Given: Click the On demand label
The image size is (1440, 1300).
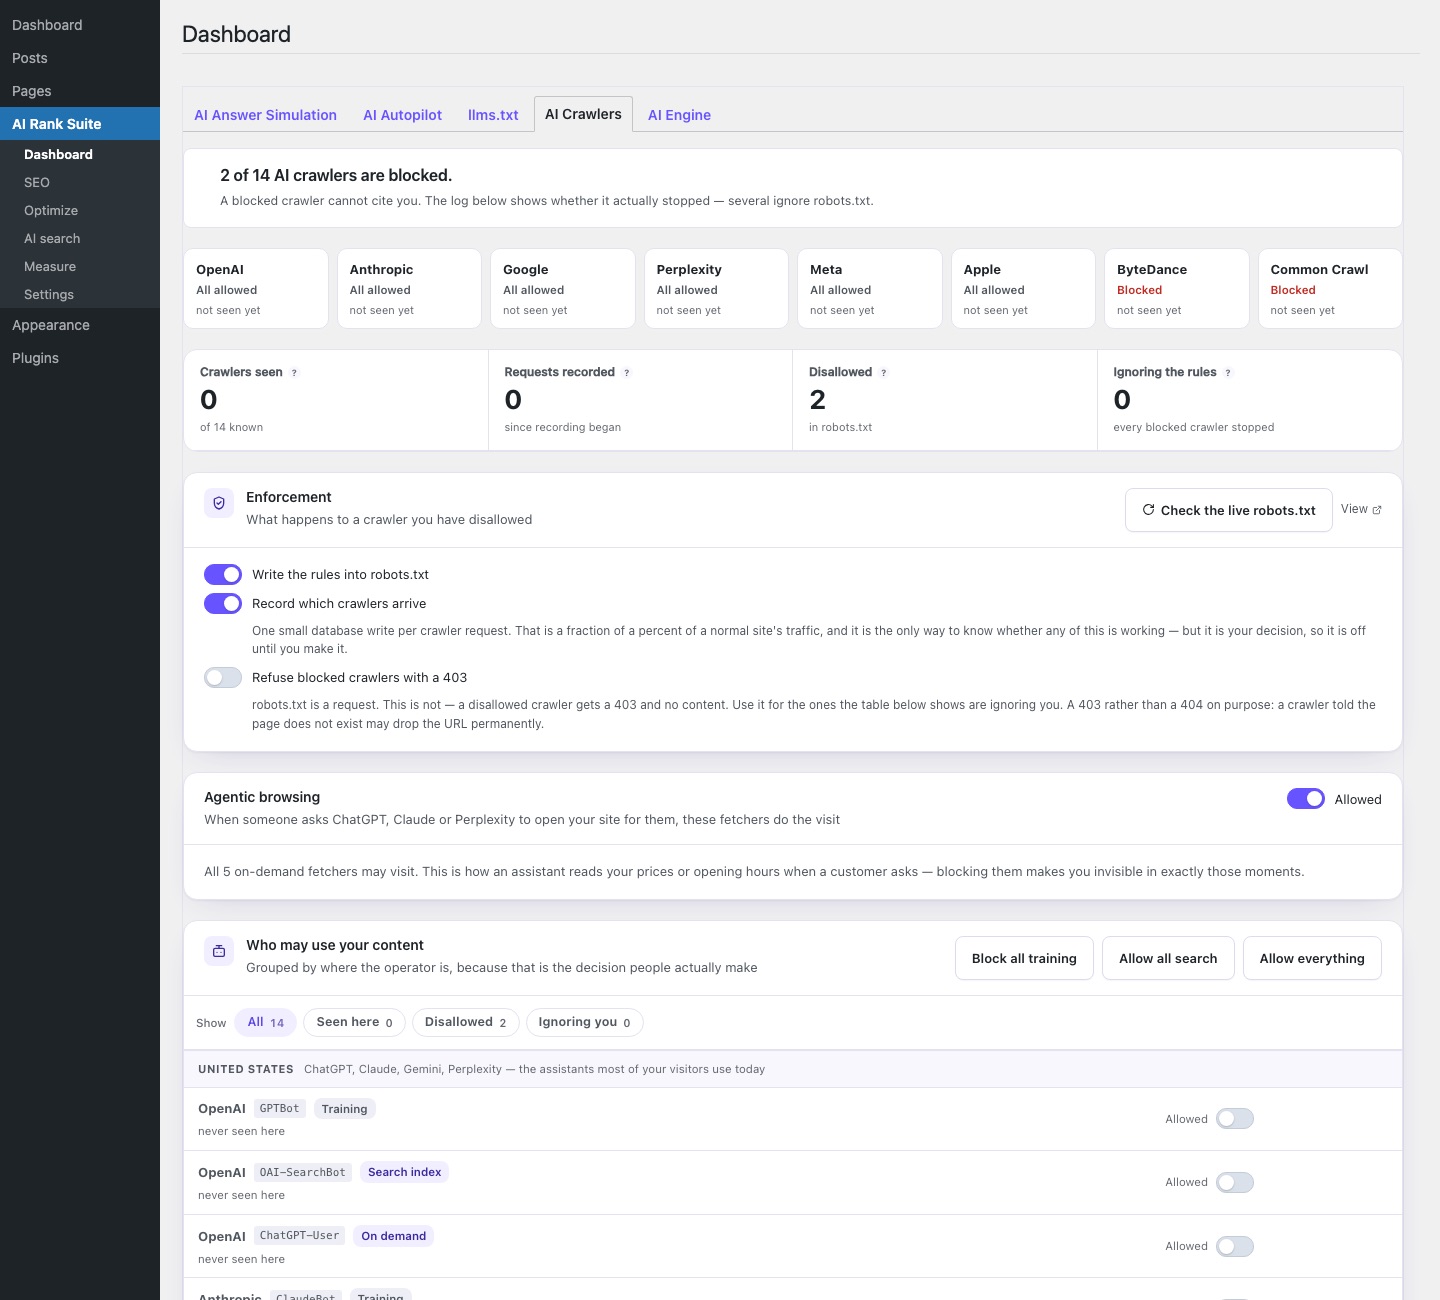Looking at the screenshot, I should (393, 1236).
